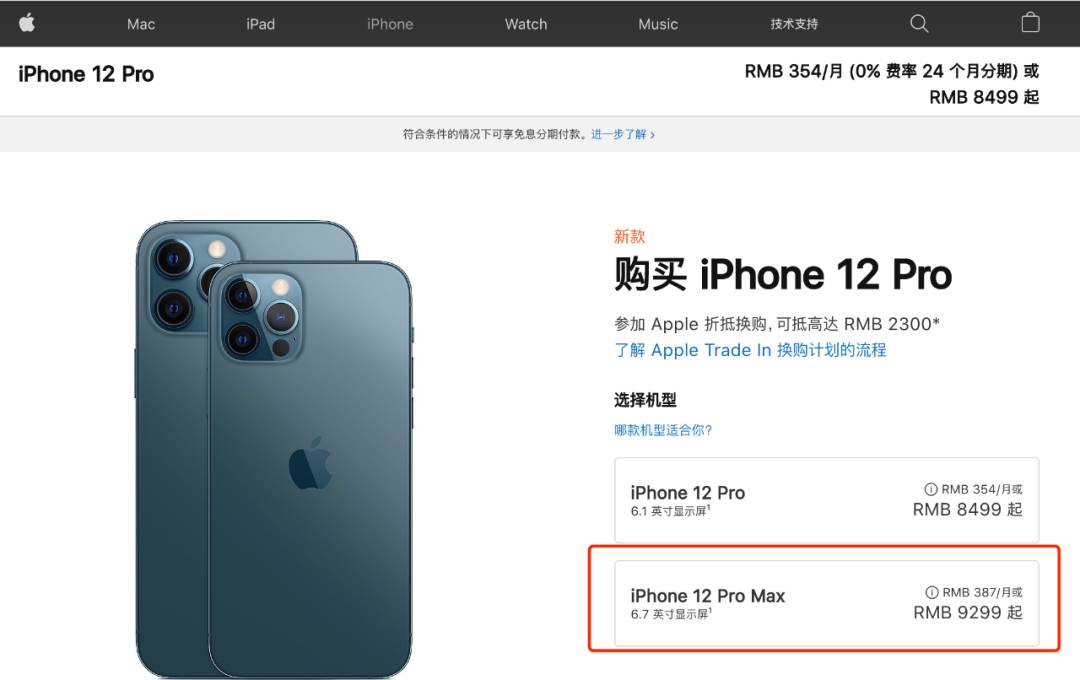The image size is (1080, 680).
Task: Click info icon beside RMB 354/月
Action: tap(931, 489)
